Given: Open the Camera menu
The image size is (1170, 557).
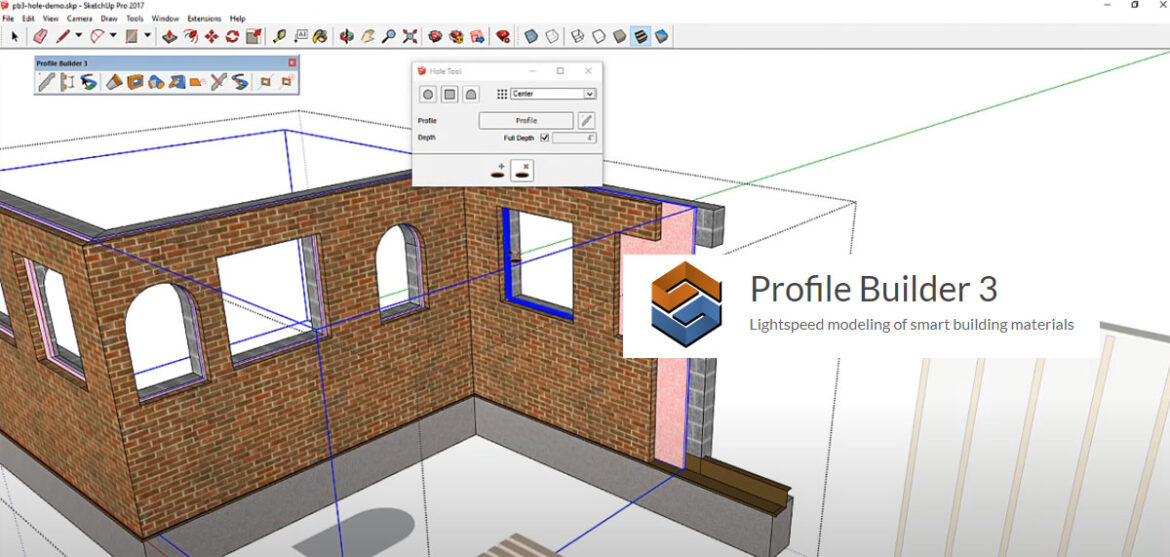Looking at the screenshot, I should point(80,18).
